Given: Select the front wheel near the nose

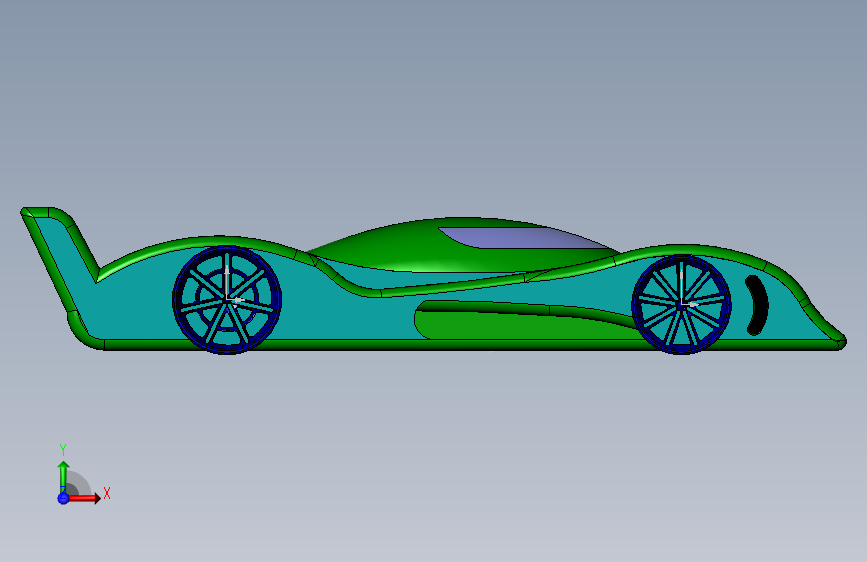Looking at the screenshot, I should pyautogui.click(x=681, y=304).
